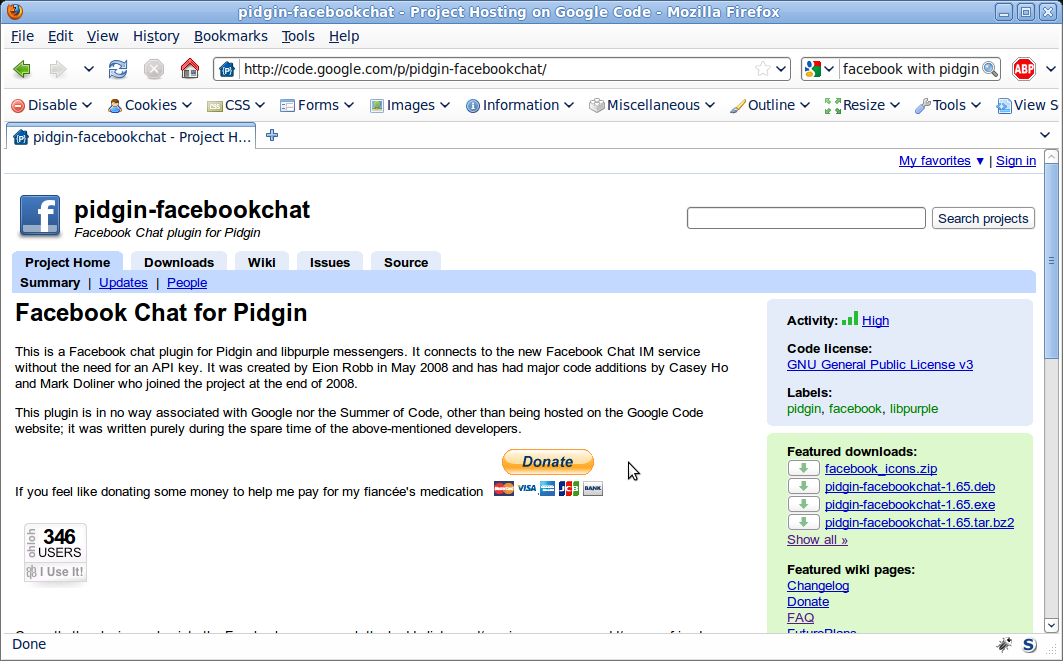This screenshot has width=1063, height=661.
Task: Open a new tab with plus icon
Action: click(x=272, y=136)
